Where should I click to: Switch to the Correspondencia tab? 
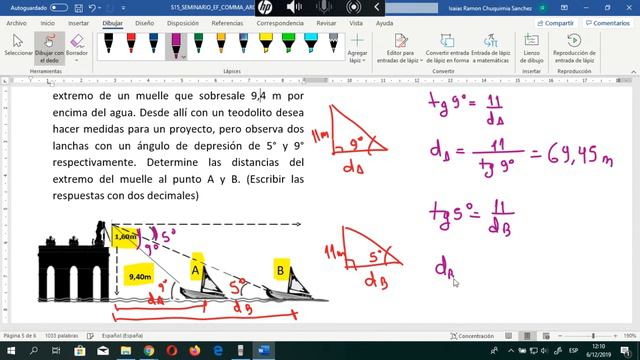(280, 23)
